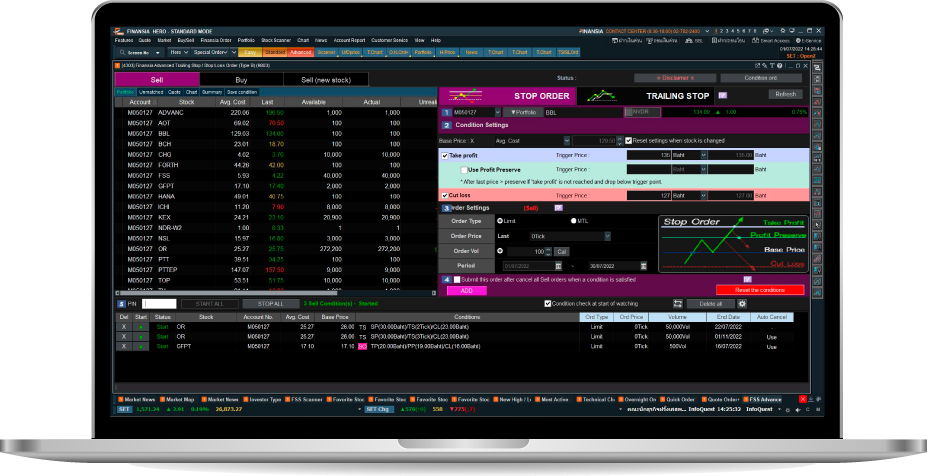Open the calendar picker for period end date
Screen dimensions: 927x476
(643, 266)
